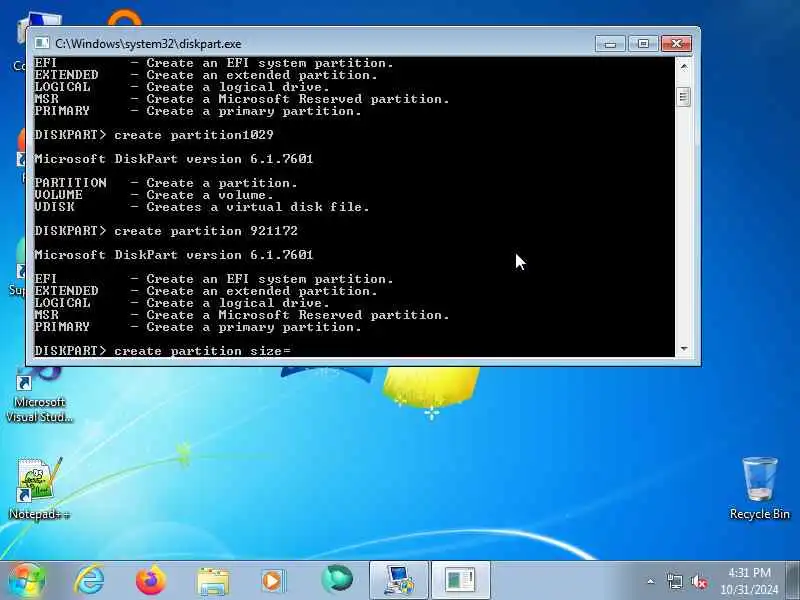
Task: Maximize the diskpart window
Action: [643, 44]
